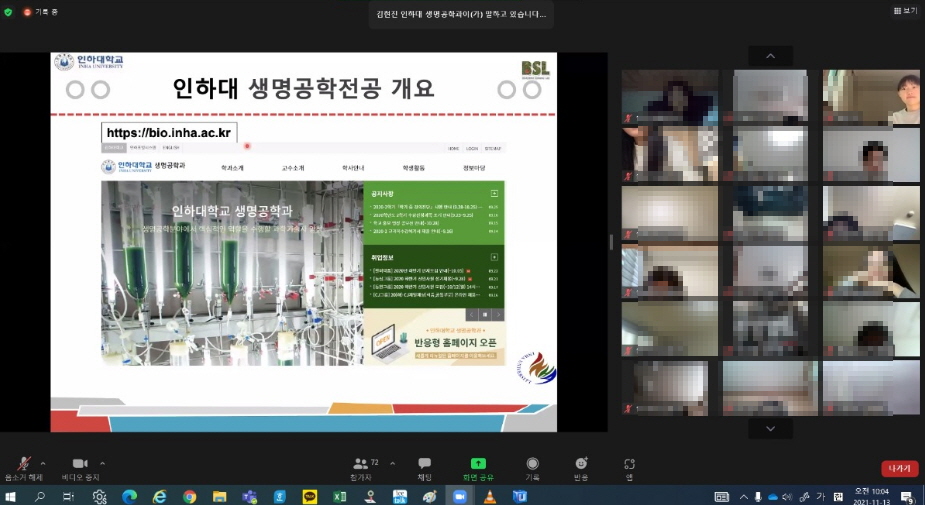The height and width of the screenshot is (505, 925).
Task: Open File Explorer from taskbar
Action: [x=219, y=497]
